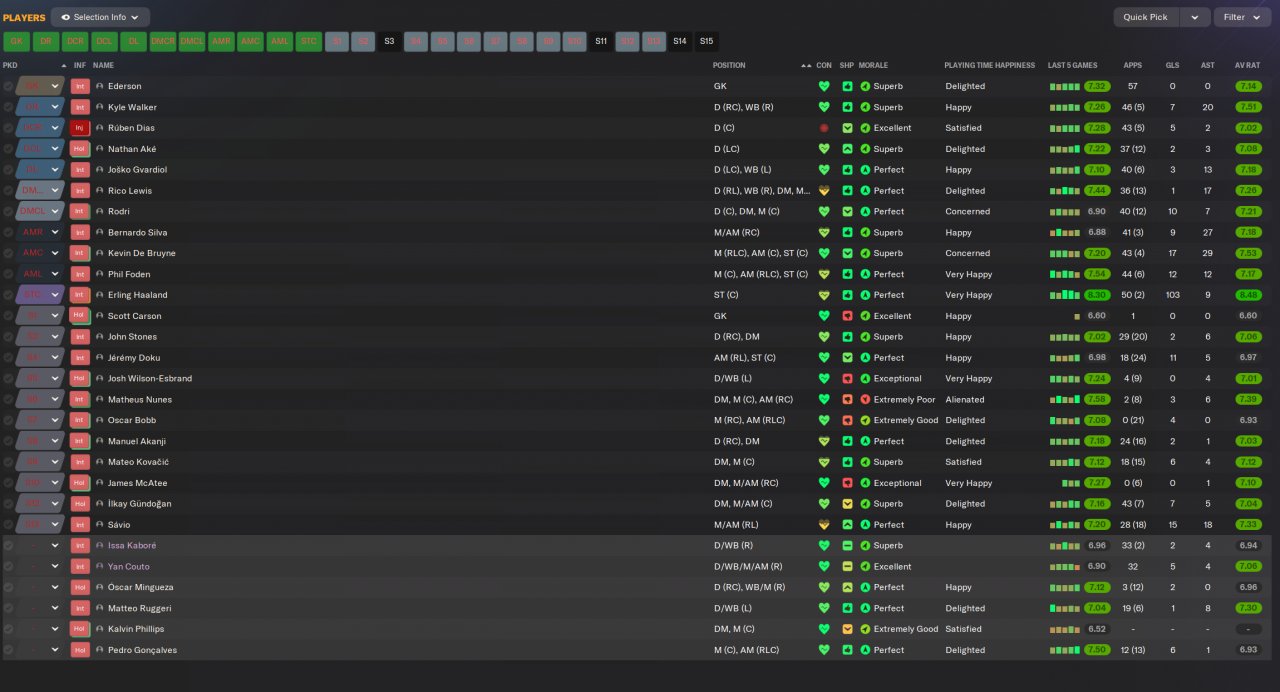Open the position picker dropdown for Kevin De Bruyne
This screenshot has width=1280, height=692.
[56, 253]
